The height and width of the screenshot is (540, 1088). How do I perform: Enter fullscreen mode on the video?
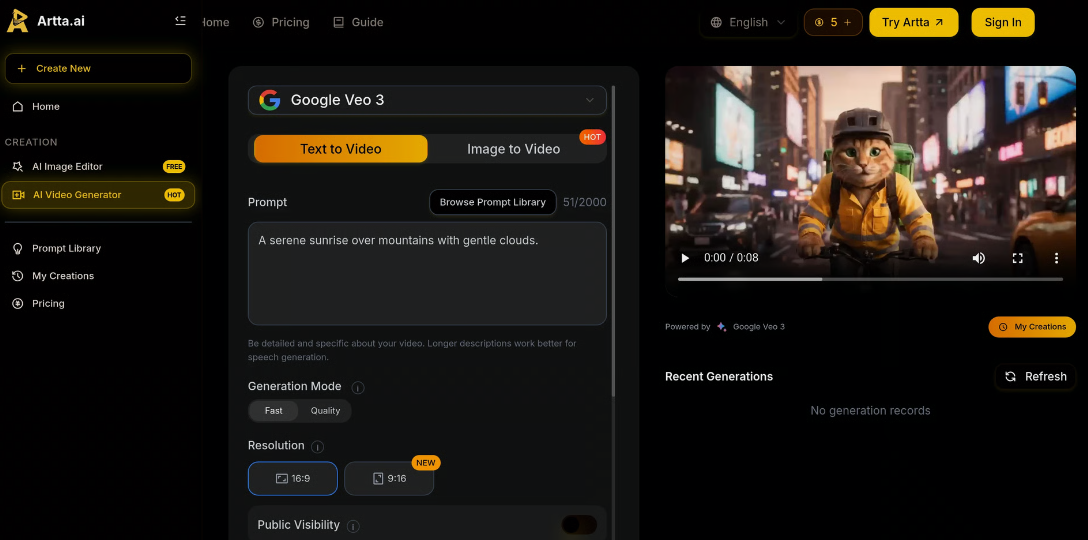tap(1017, 258)
